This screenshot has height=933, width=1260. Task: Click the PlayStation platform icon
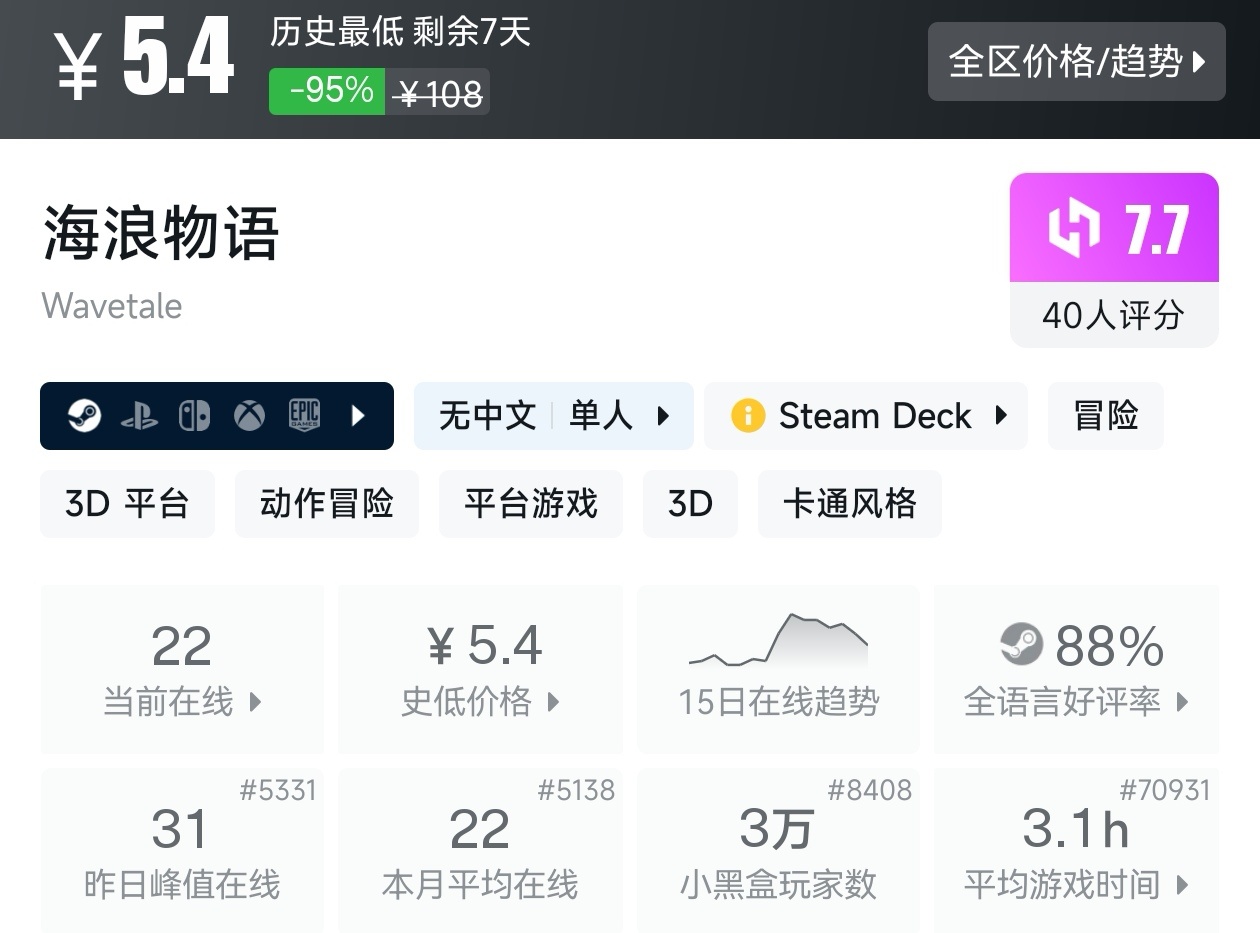[139, 416]
